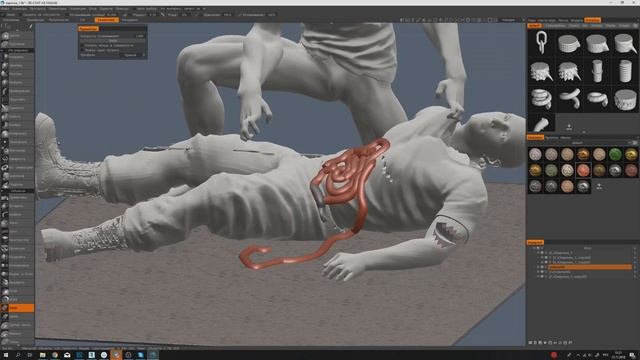Image resolution: width=640 pixels, height=360 pixels.
Task: Click the active orange room tab
Action: tap(107, 20)
